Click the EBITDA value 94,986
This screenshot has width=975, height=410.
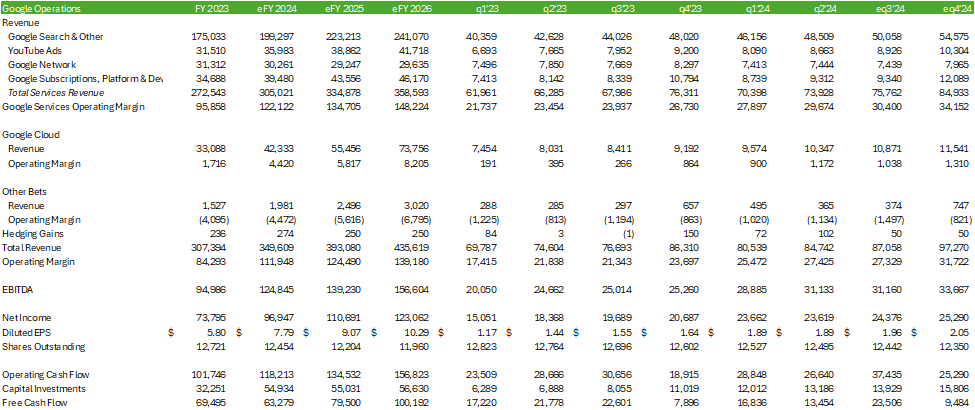tap(210, 290)
